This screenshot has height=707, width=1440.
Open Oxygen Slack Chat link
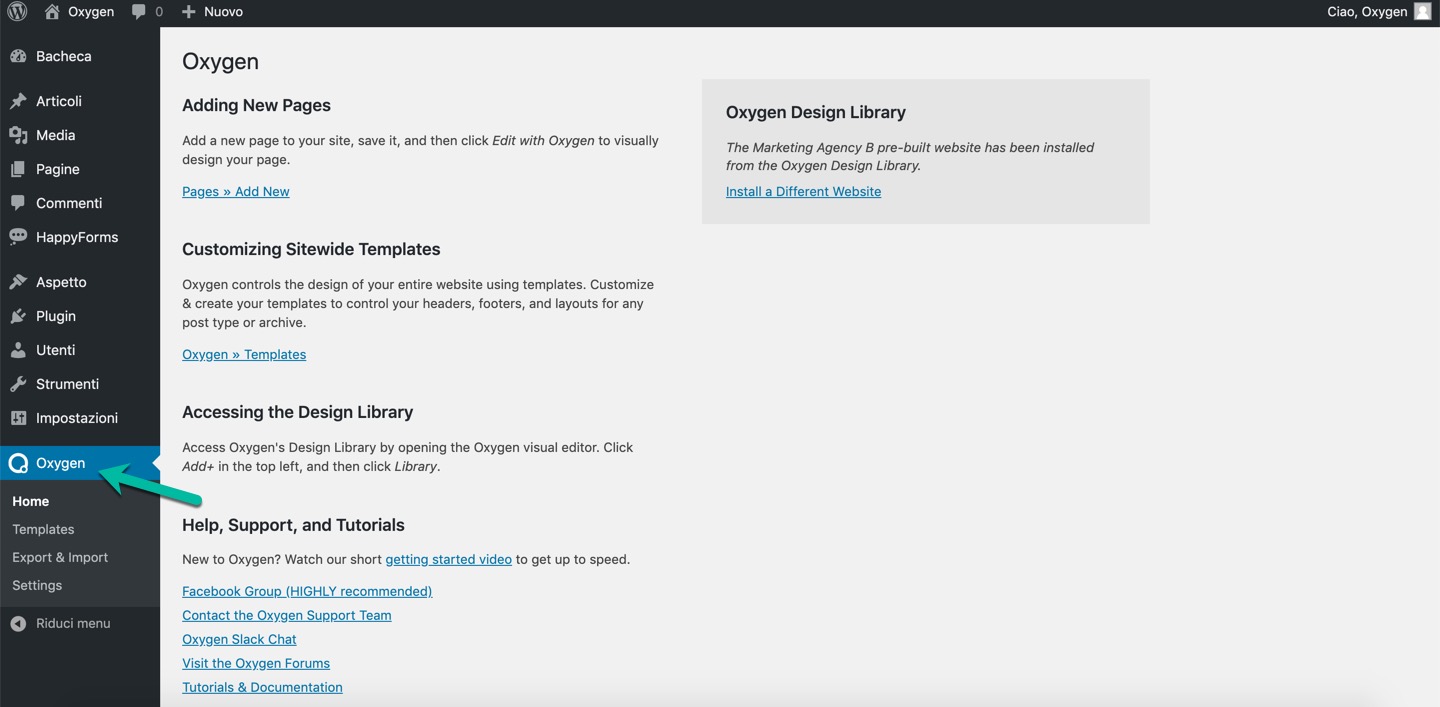coord(239,639)
